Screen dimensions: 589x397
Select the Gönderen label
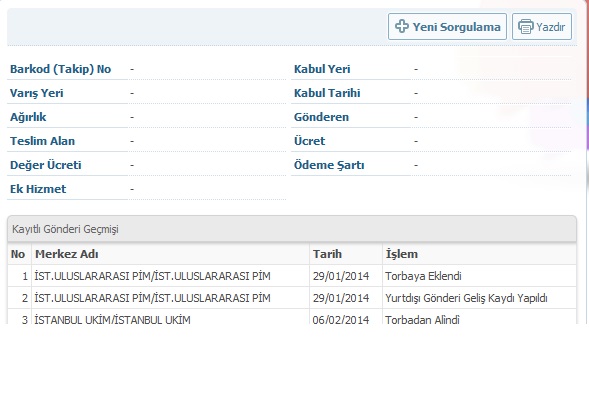(x=321, y=117)
